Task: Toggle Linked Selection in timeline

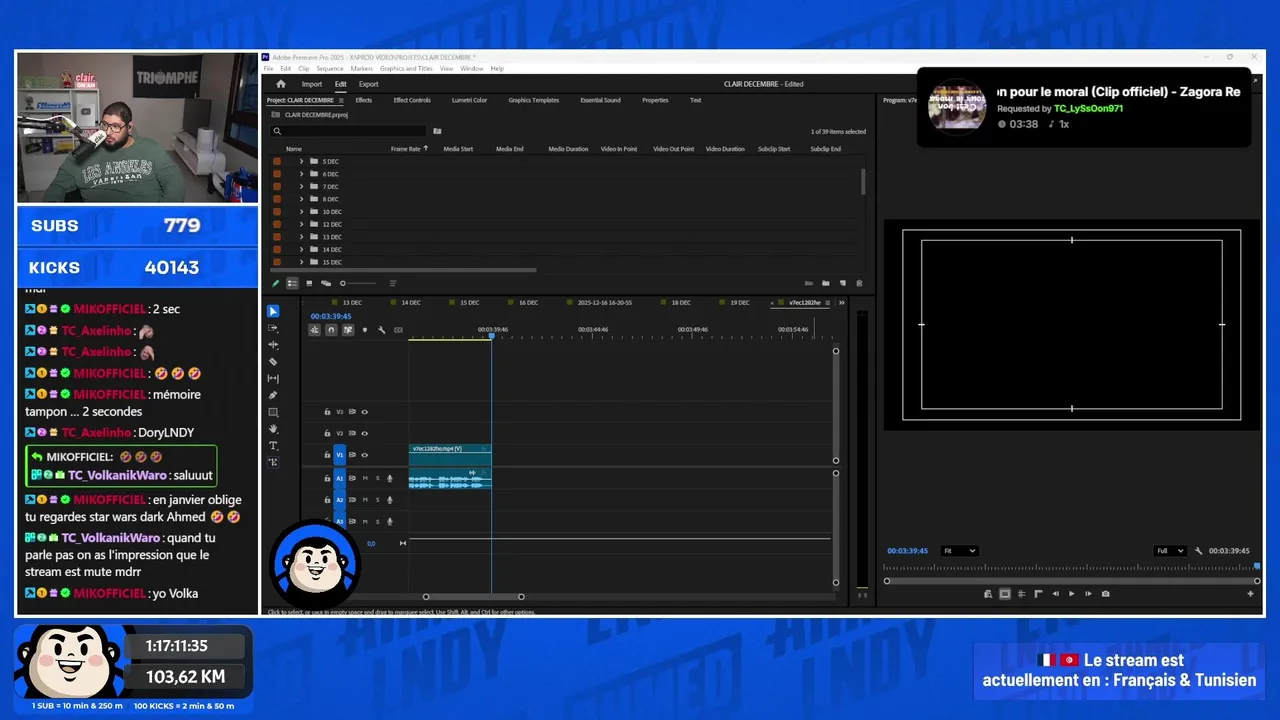Action: pyautogui.click(x=348, y=330)
